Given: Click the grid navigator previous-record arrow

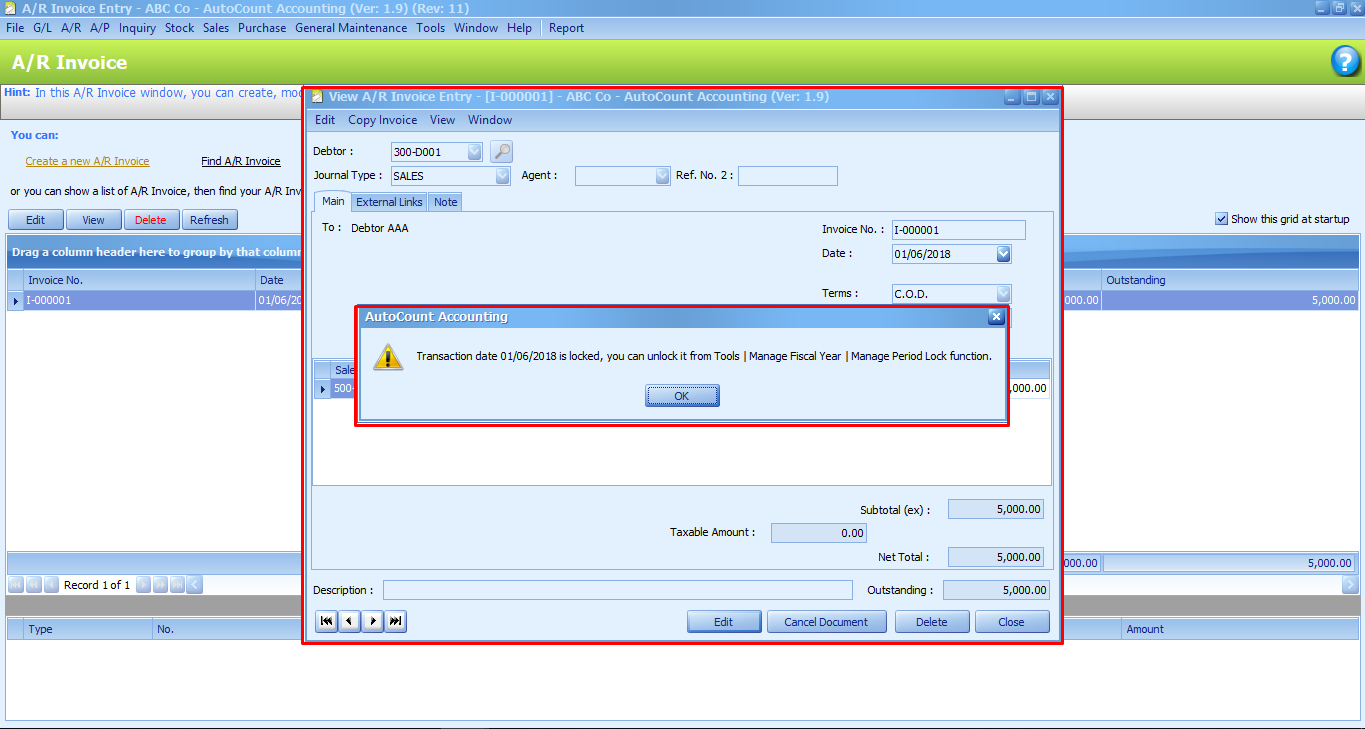Looking at the screenshot, I should tap(50, 585).
